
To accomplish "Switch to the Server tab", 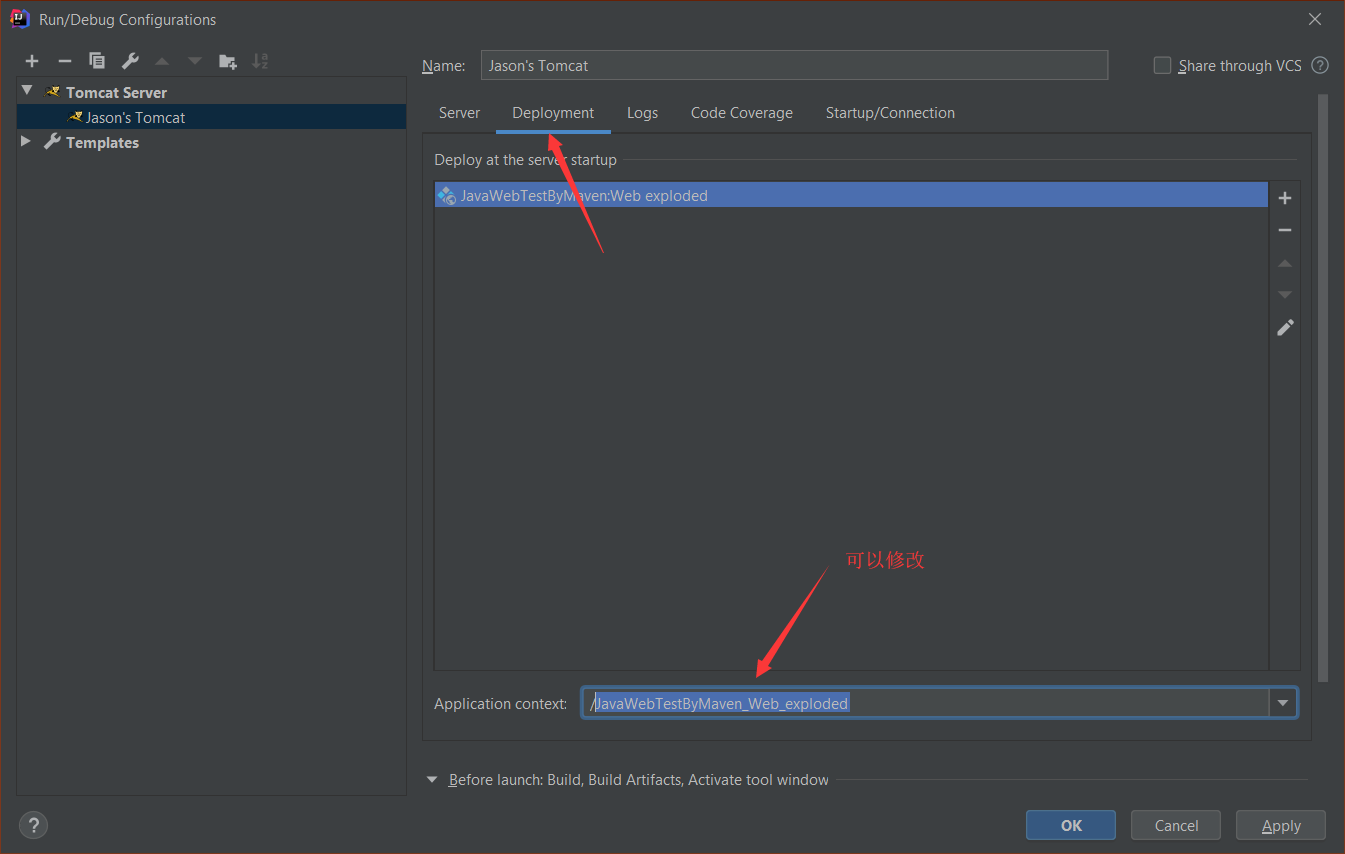I will pyautogui.click(x=459, y=113).
